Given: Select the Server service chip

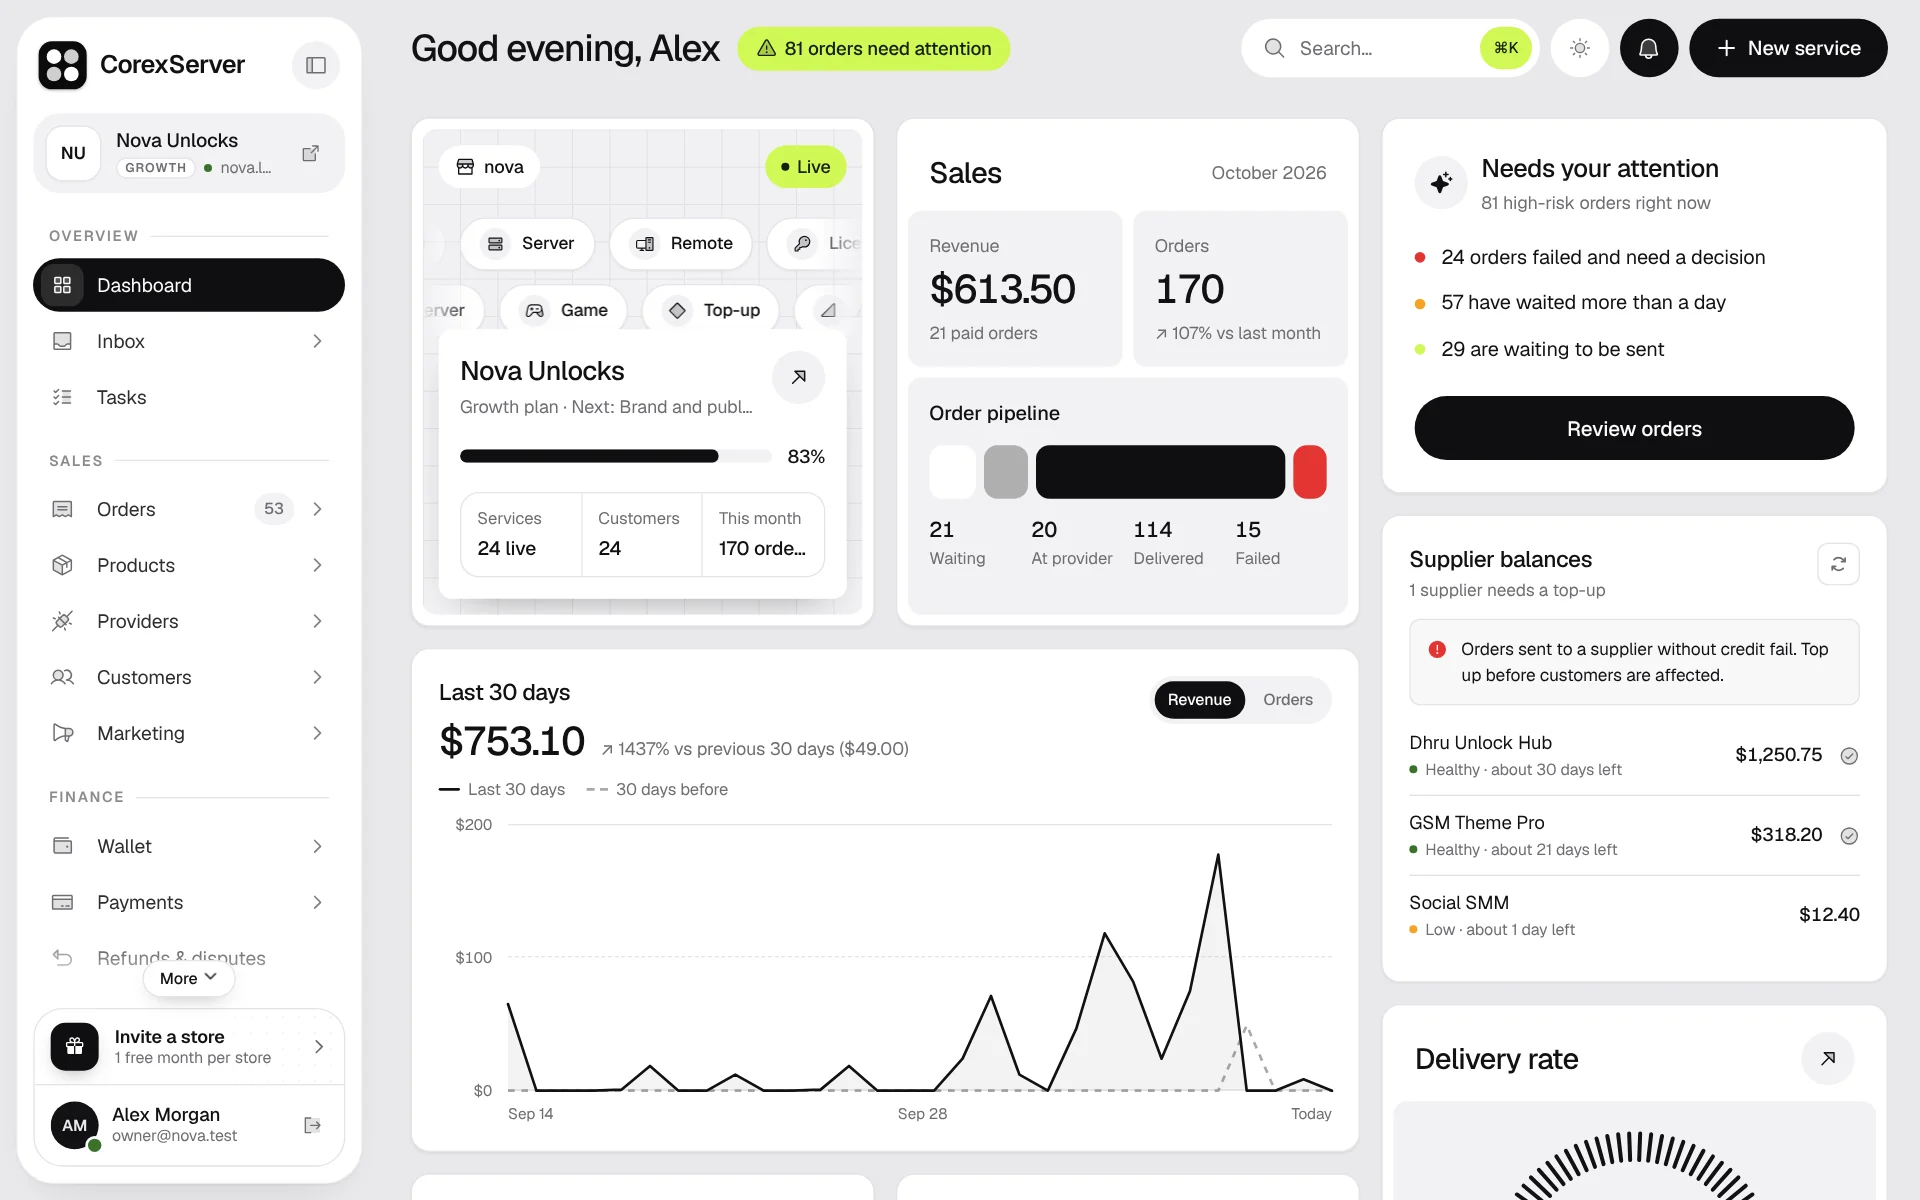Looking at the screenshot, I should tap(528, 243).
